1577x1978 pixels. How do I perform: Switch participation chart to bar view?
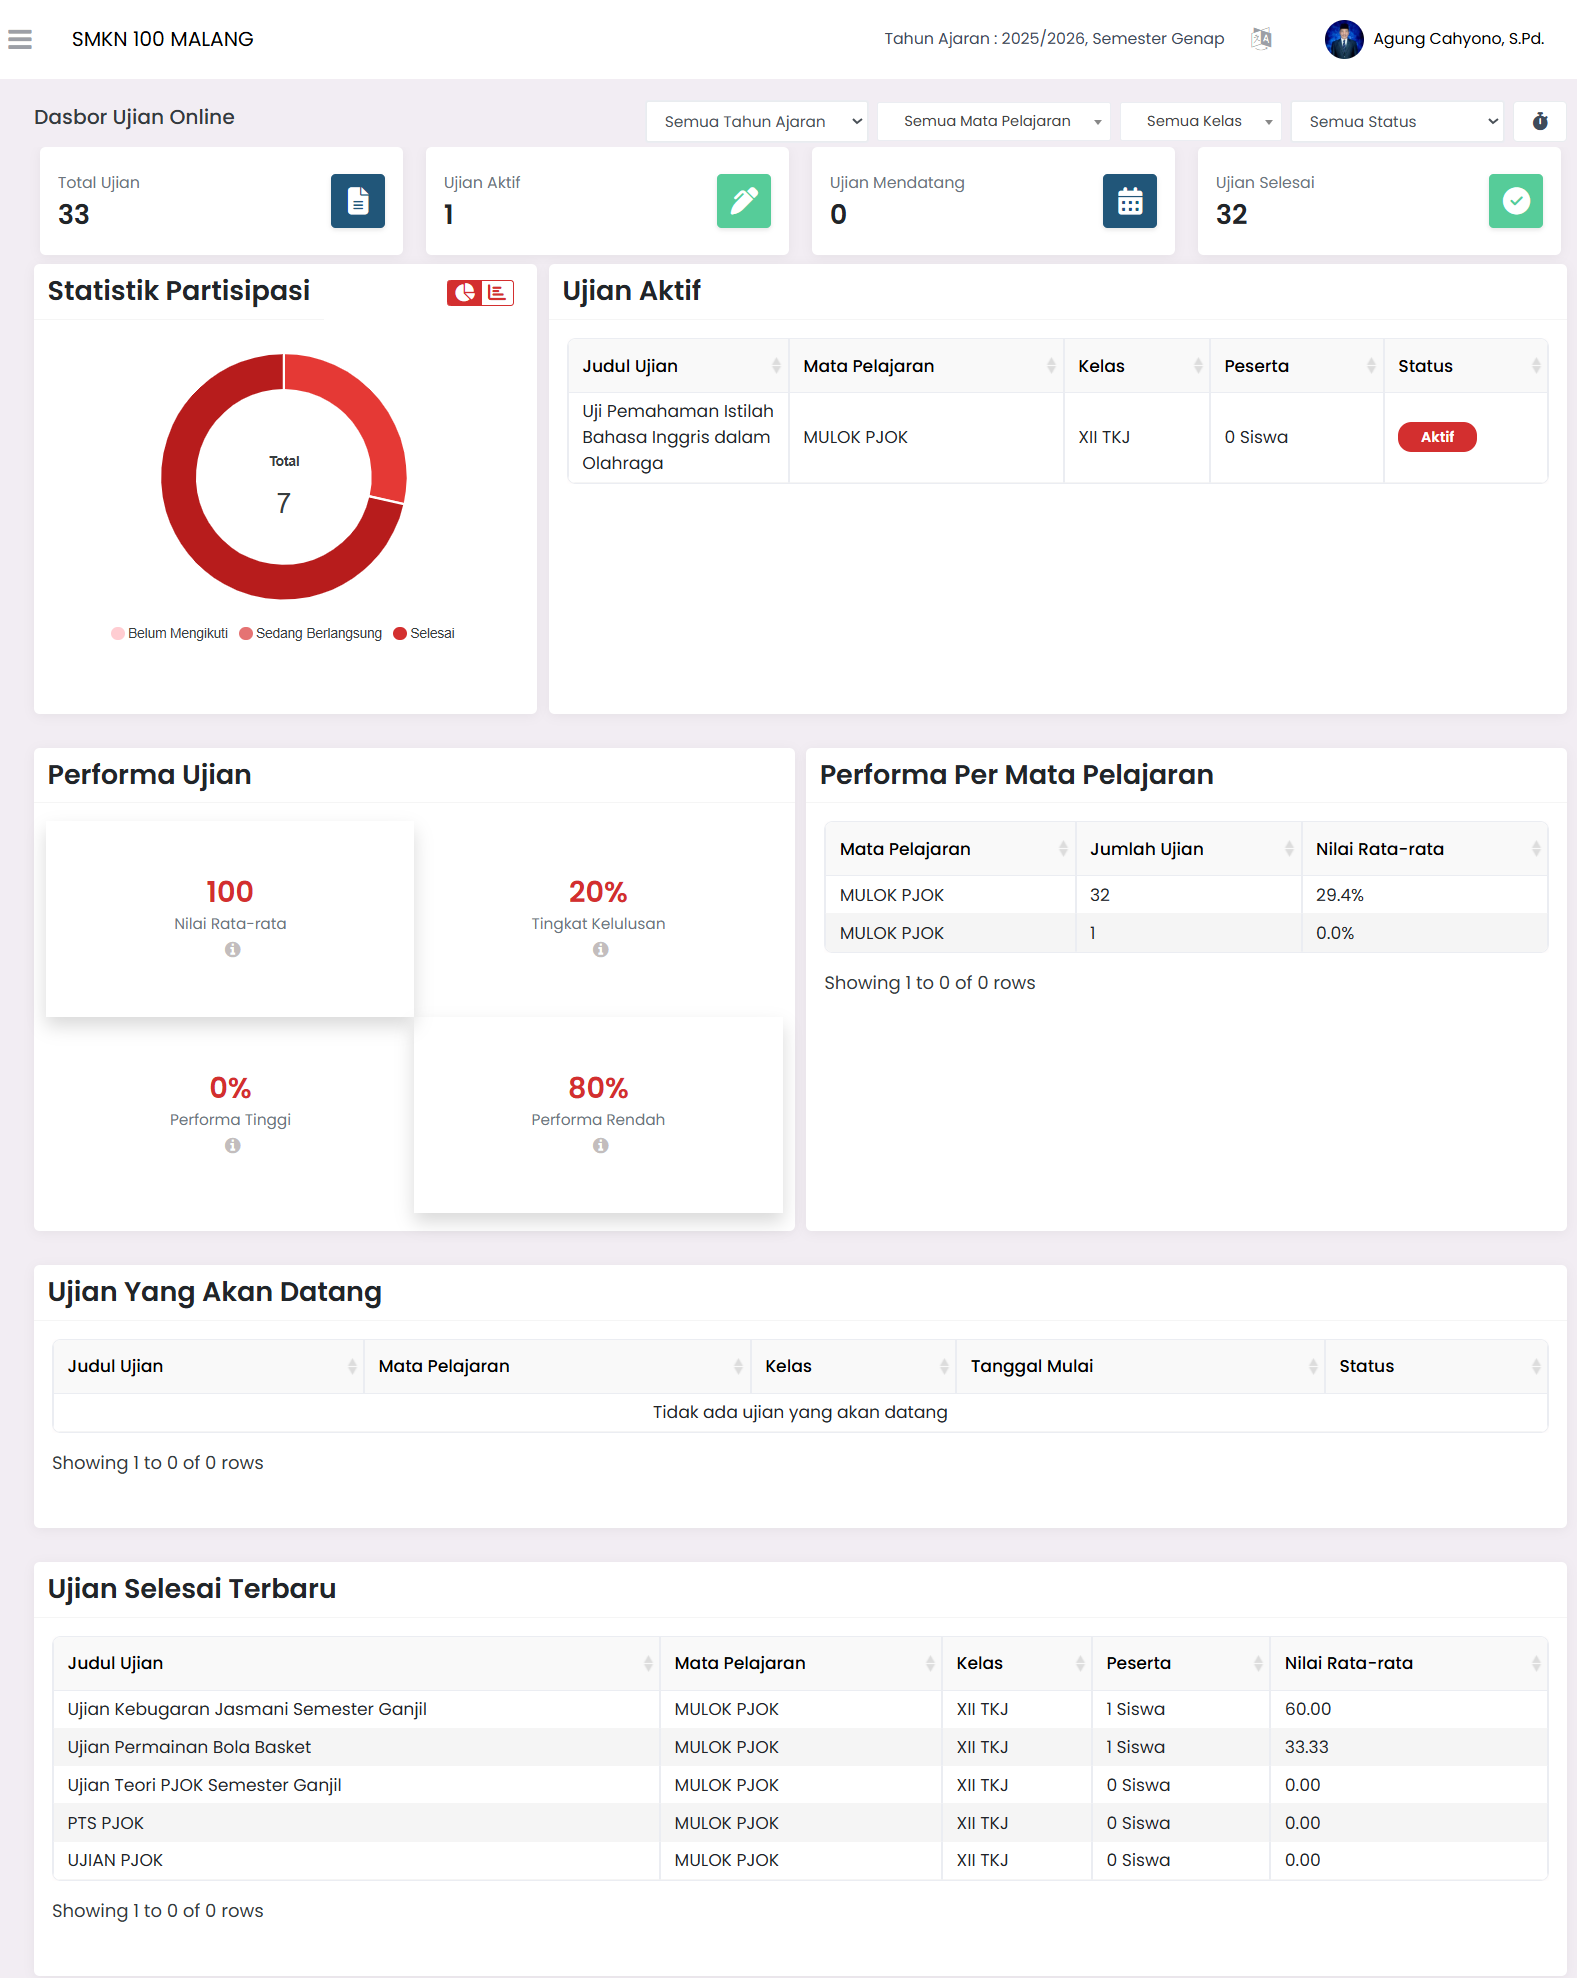(497, 292)
